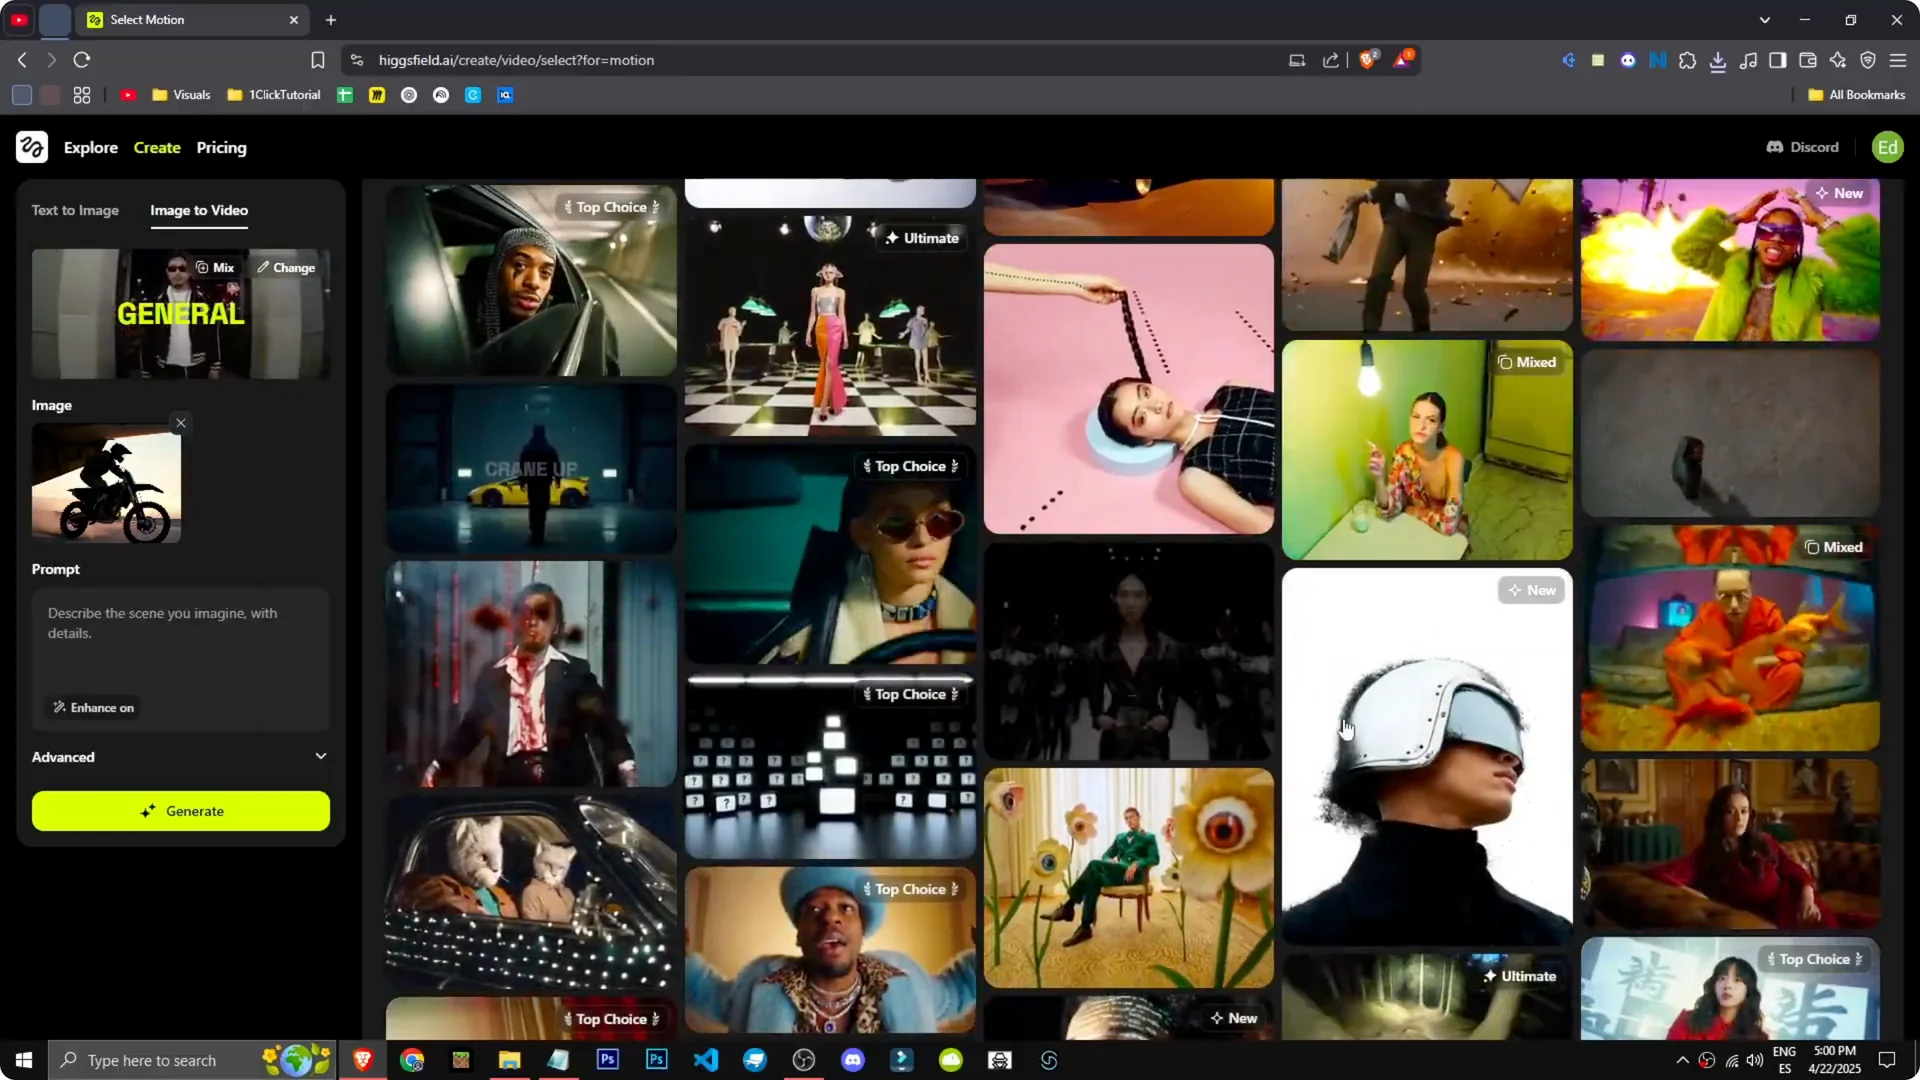Viewport: 1920px width, 1080px height.
Task: Open the Discord app from the taskbar
Action: pos(853,1060)
